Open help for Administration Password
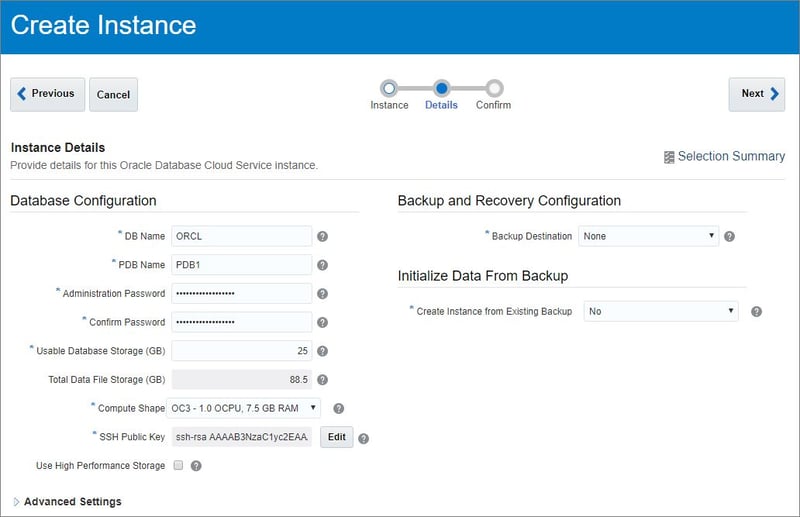 coord(323,294)
